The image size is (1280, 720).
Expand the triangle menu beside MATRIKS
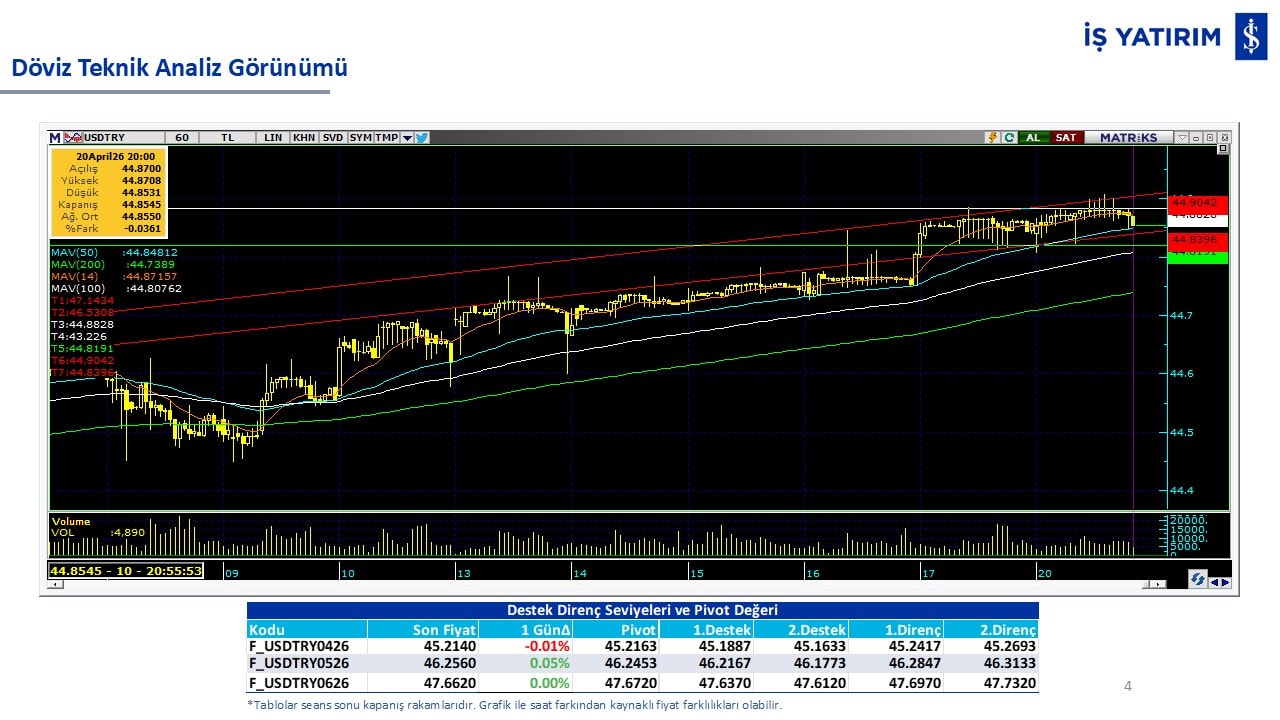[x=1182, y=137]
